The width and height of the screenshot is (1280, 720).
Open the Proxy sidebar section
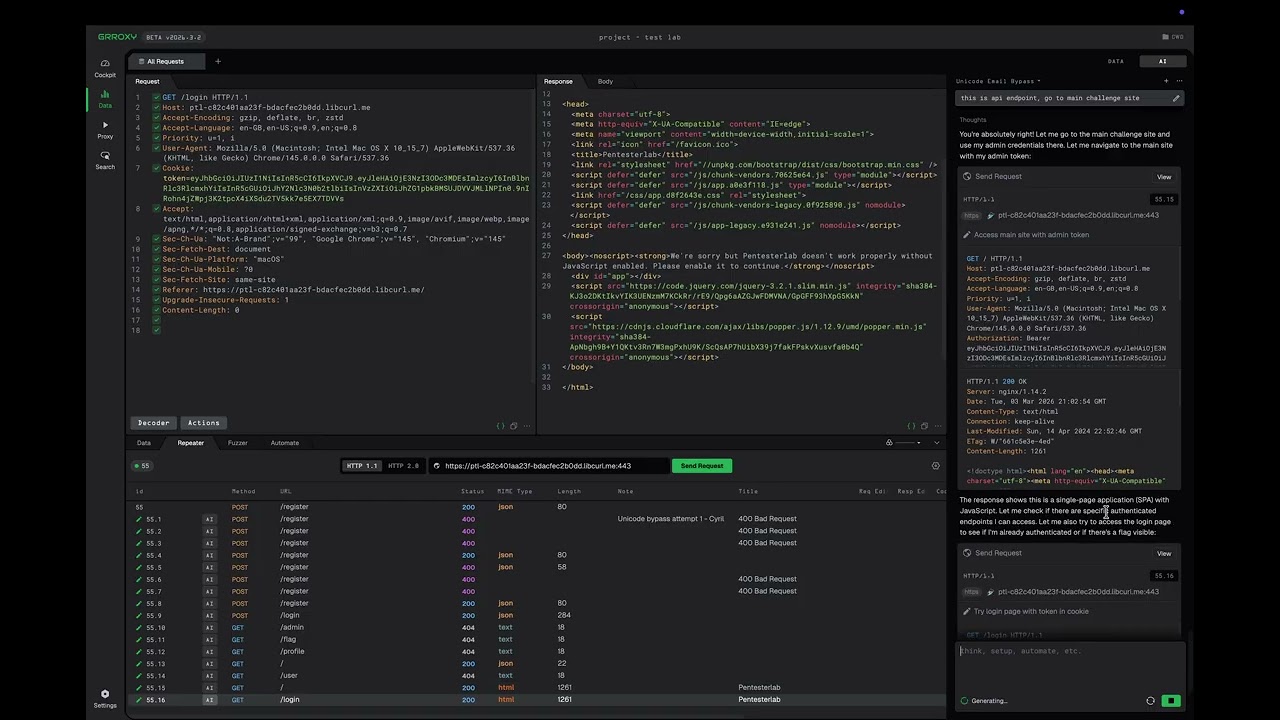pos(105,130)
